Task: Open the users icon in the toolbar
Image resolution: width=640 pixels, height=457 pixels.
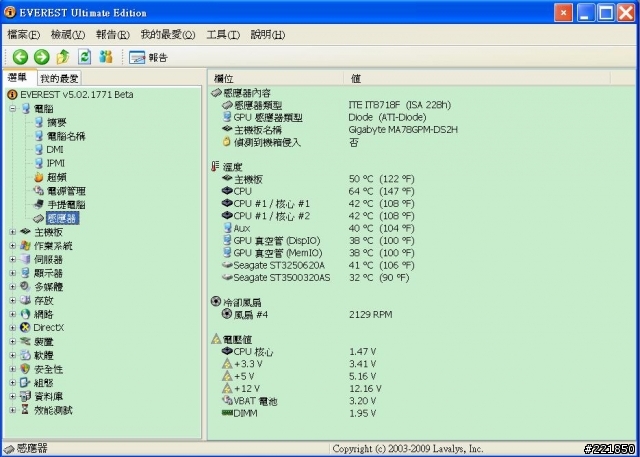Action: [x=106, y=57]
